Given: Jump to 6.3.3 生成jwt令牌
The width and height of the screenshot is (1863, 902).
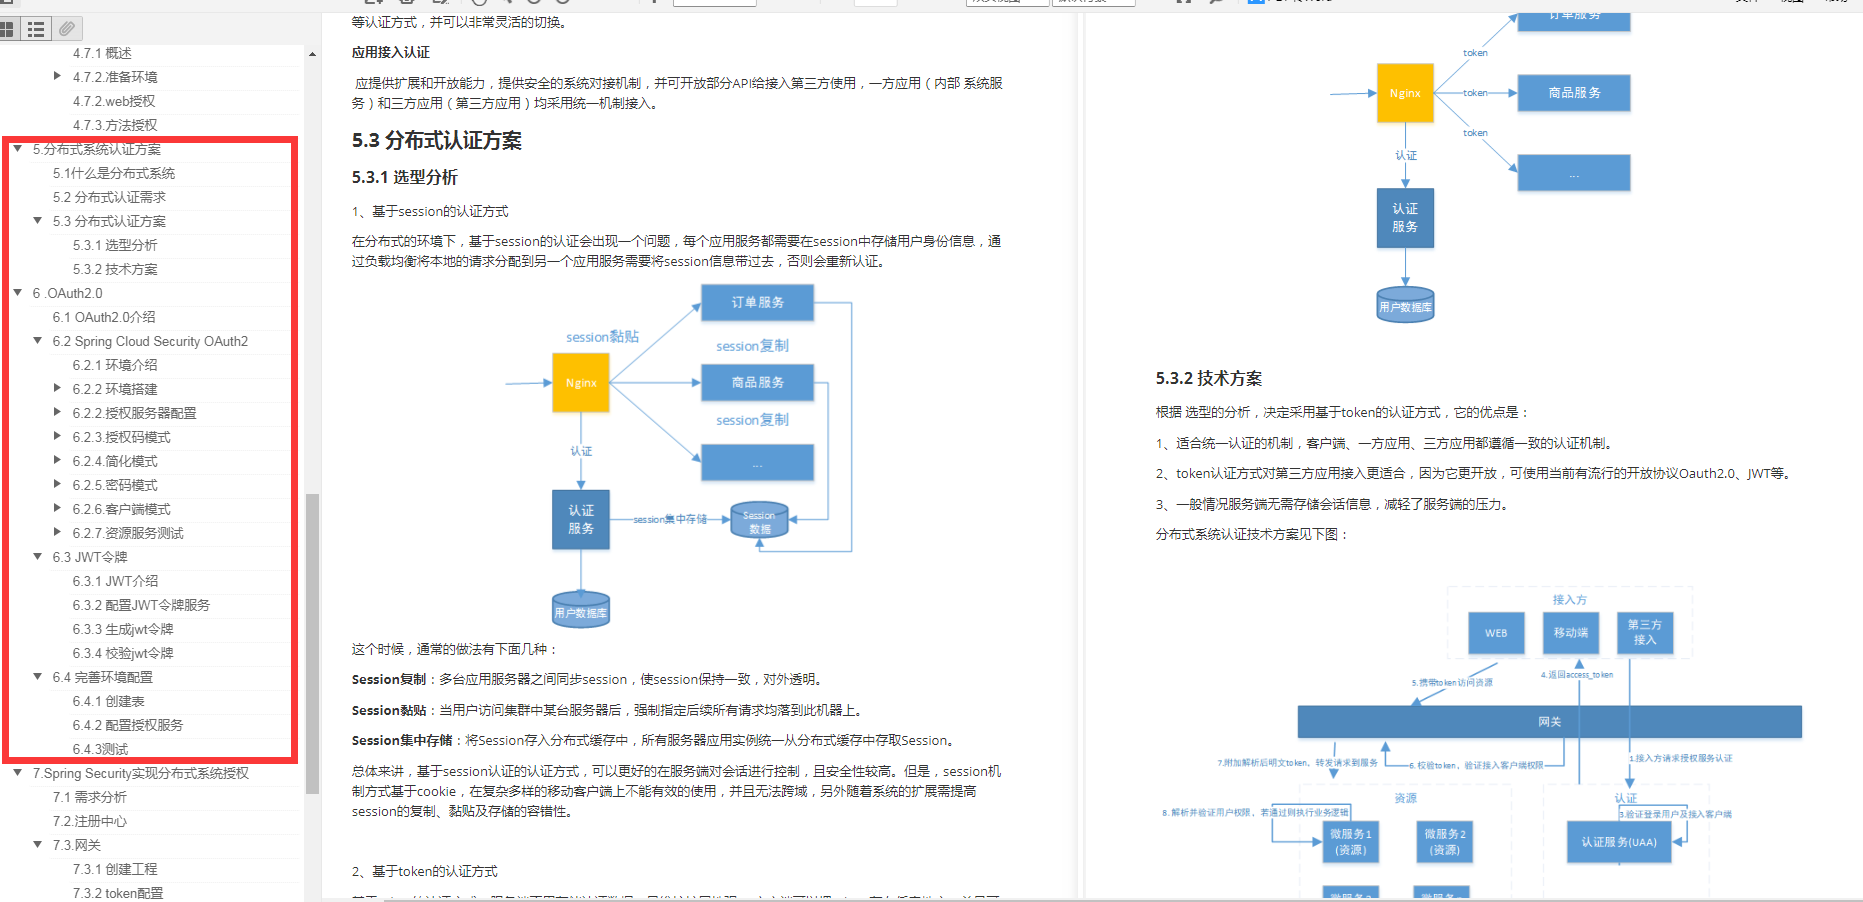Looking at the screenshot, I should (123, 629).
